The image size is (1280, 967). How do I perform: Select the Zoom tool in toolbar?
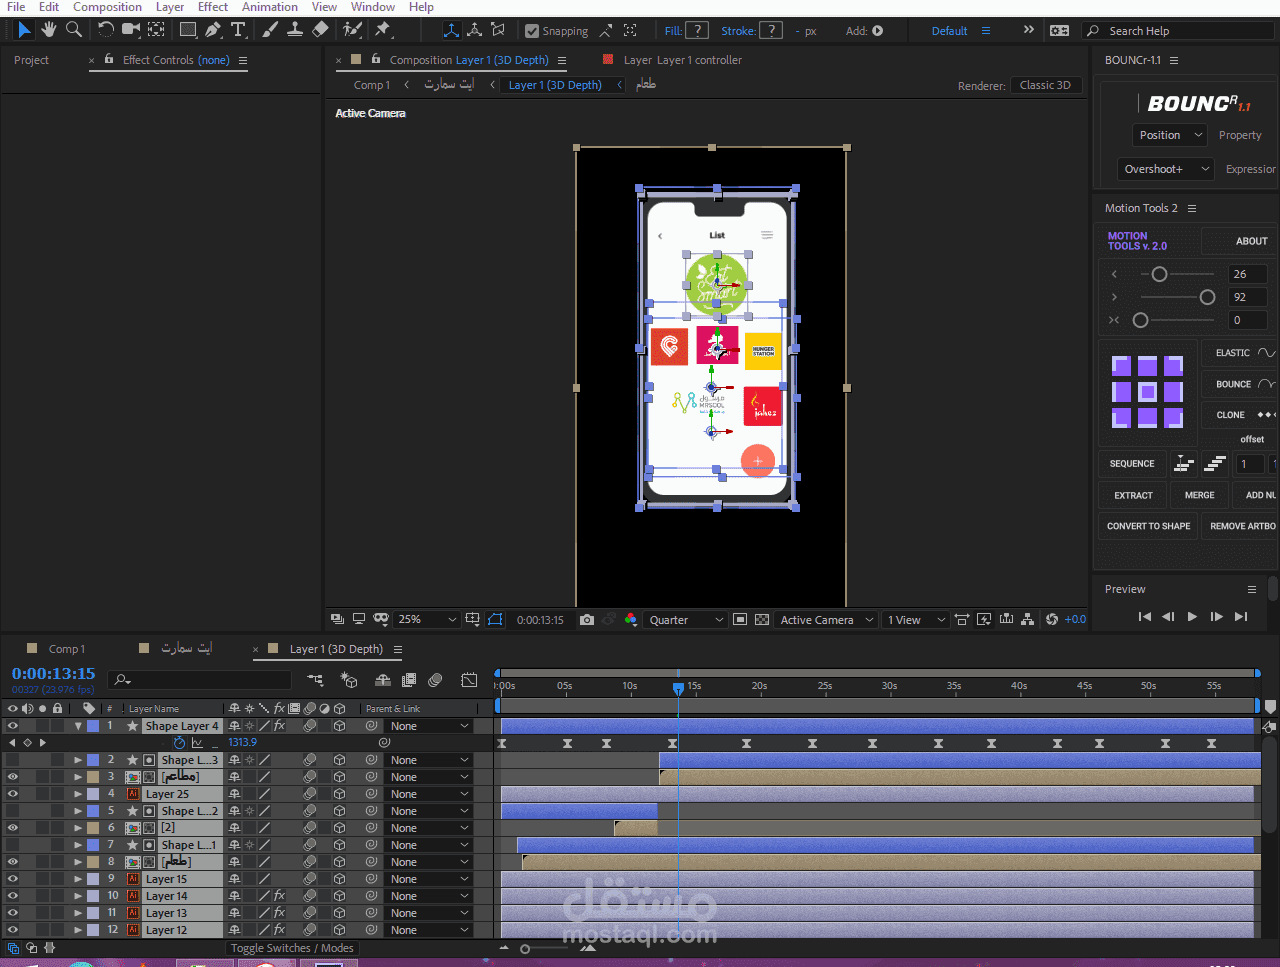coord(74,30)
